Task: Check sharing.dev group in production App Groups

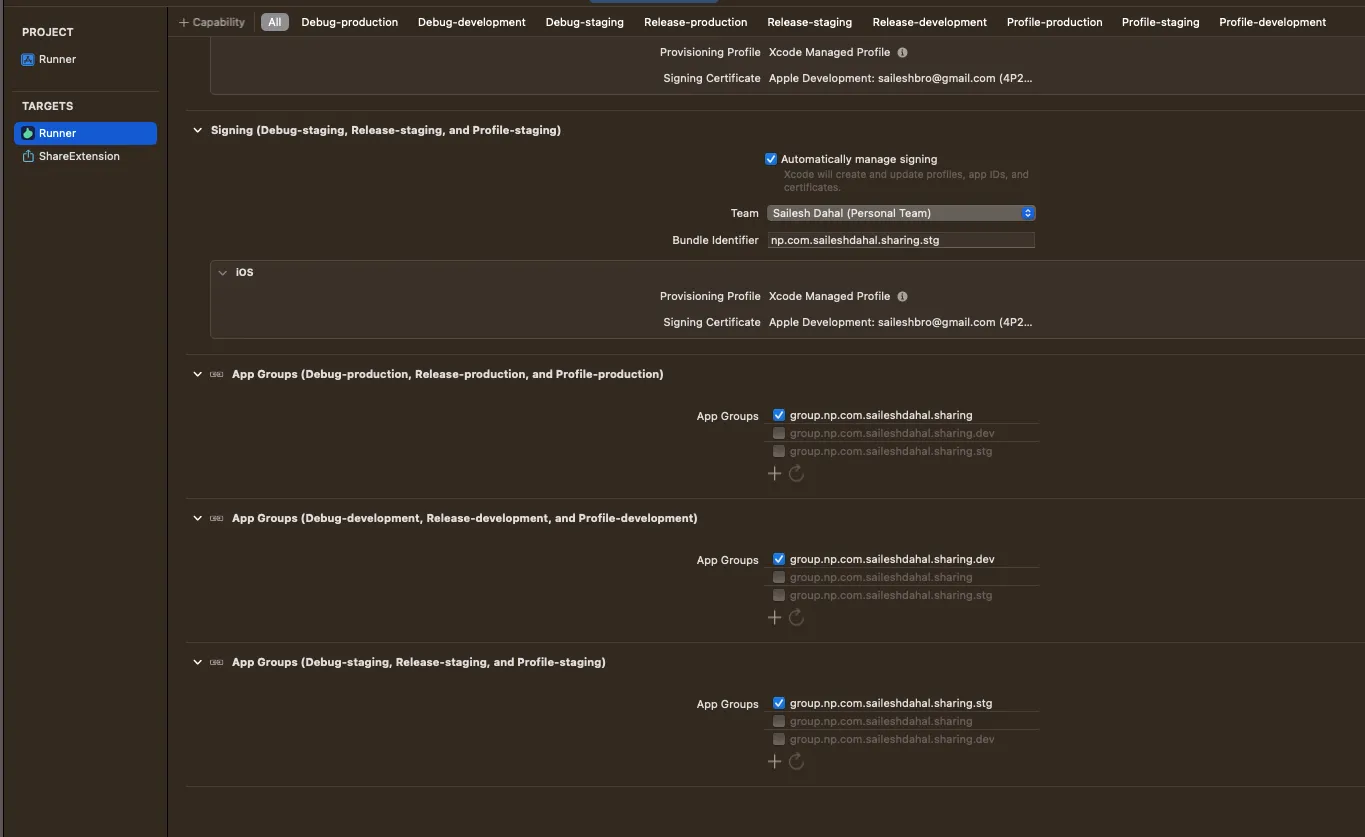Action: tap(779, 433)
